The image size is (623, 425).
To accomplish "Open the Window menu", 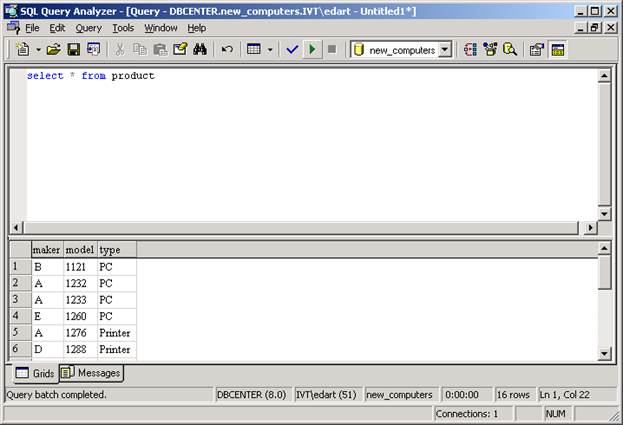I will click(x=161, y=28).
